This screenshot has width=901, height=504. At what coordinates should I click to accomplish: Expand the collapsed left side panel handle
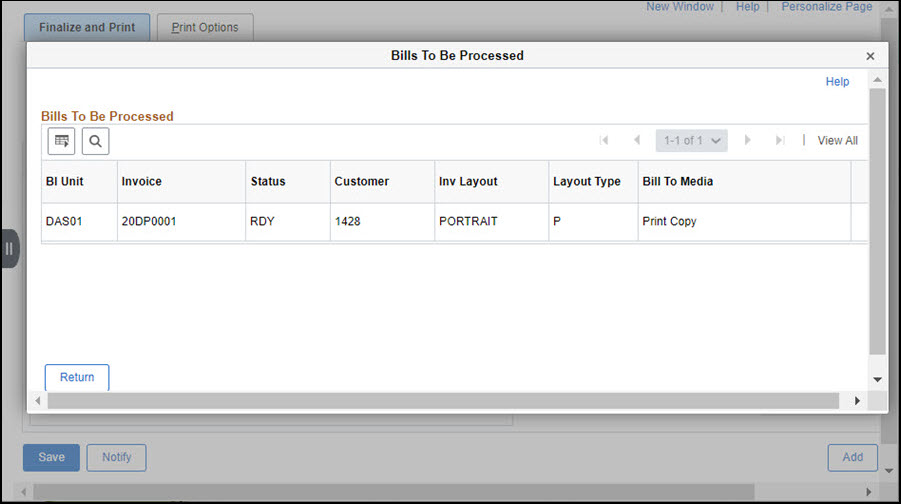[x=9, y=248]
